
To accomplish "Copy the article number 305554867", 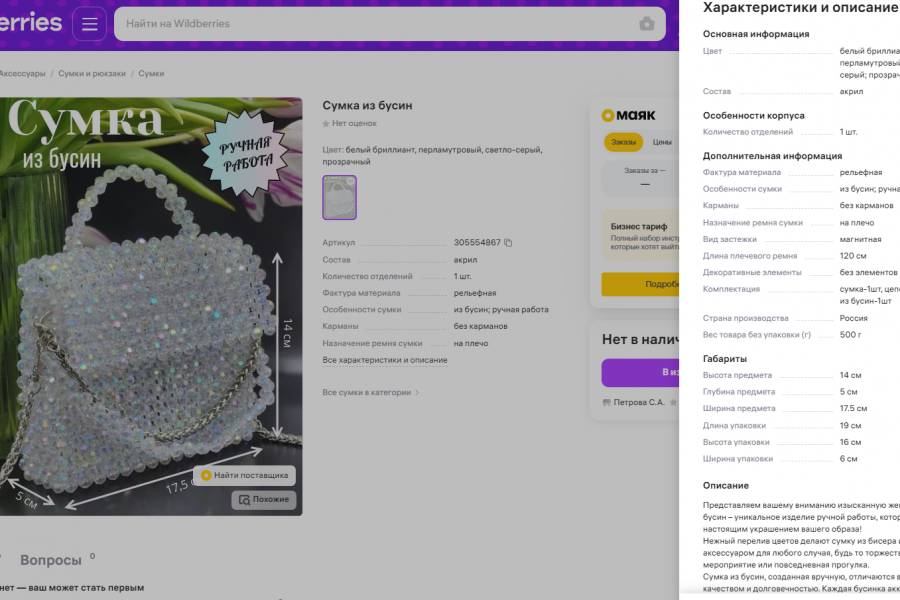I will (508, 242).
